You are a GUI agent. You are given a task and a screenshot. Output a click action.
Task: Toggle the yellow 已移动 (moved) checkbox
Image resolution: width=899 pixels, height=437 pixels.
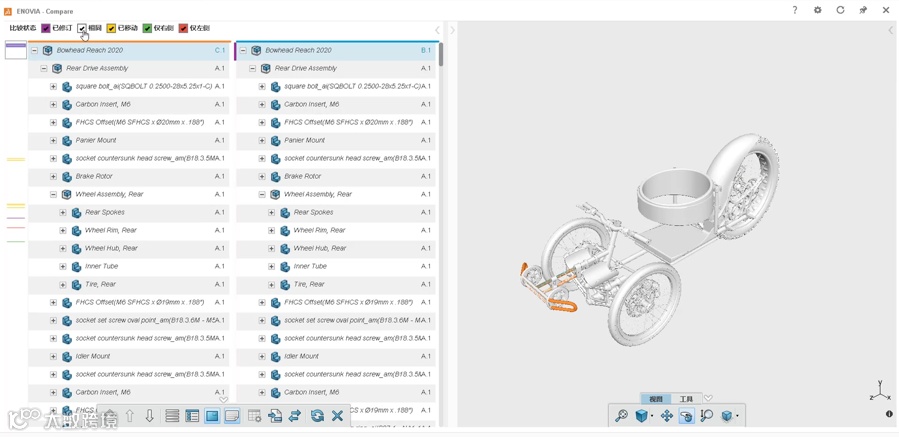[x=111, y=28]
